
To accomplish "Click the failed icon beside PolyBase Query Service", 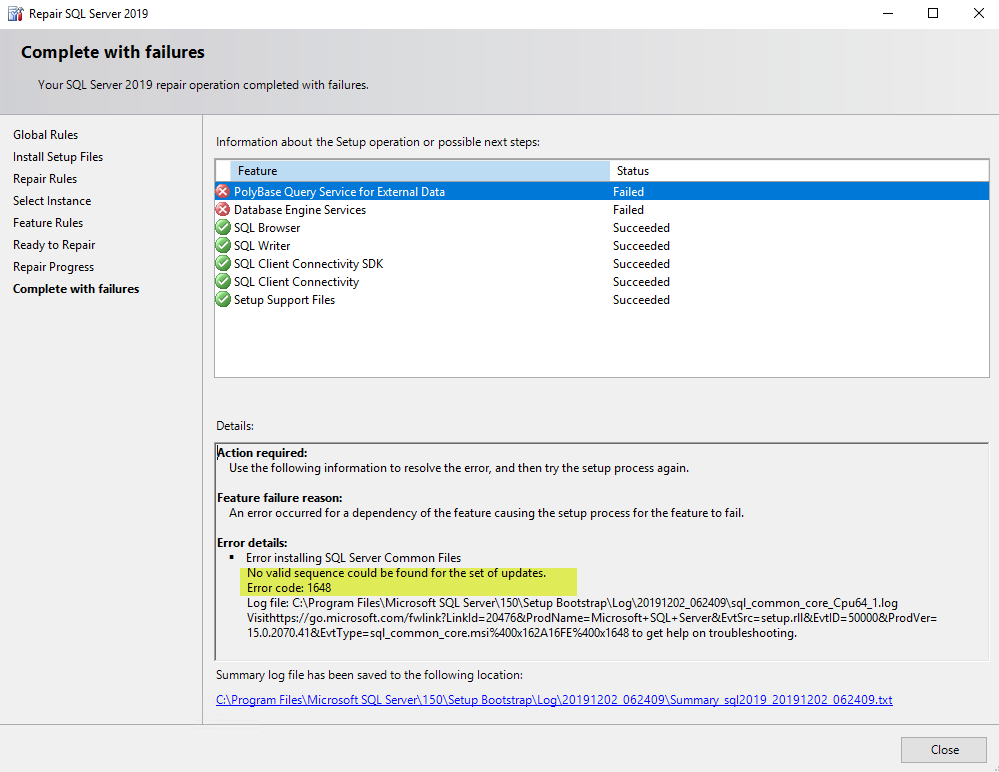I will click(x=222, y=191).
